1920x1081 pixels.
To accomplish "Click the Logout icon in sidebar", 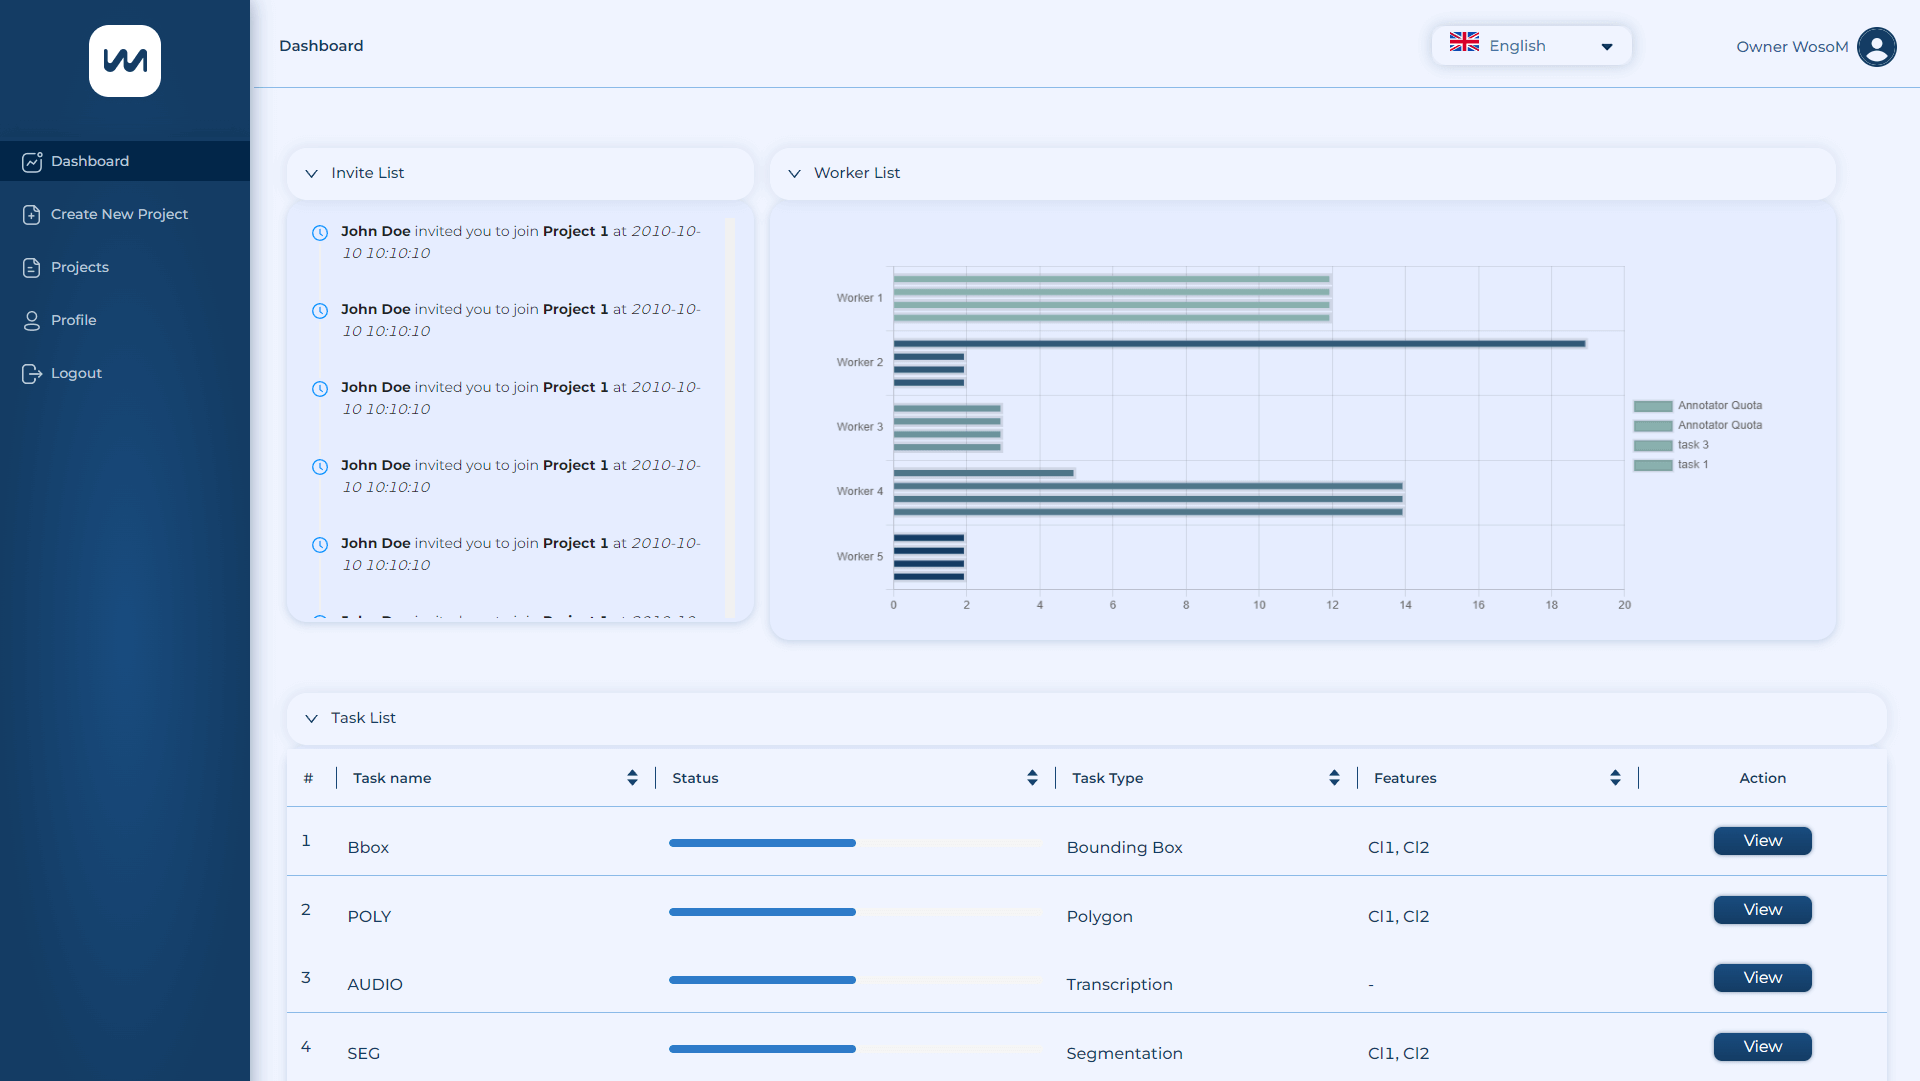I will coord(32,374).
